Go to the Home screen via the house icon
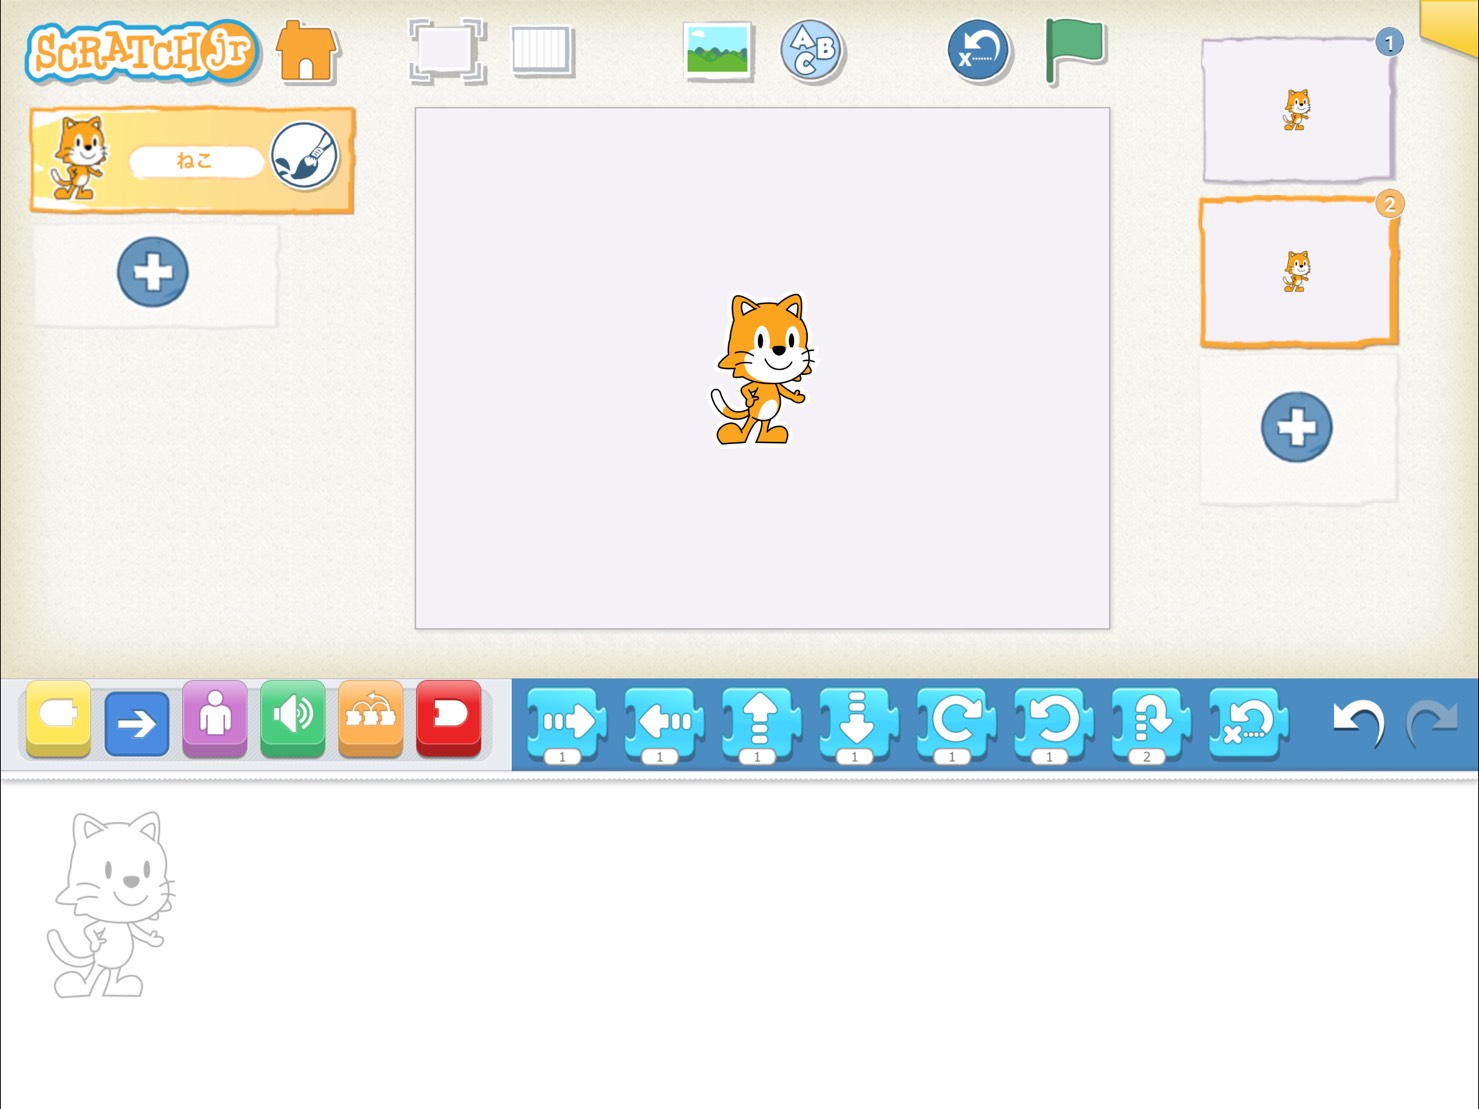 click(x=307, y=50)
